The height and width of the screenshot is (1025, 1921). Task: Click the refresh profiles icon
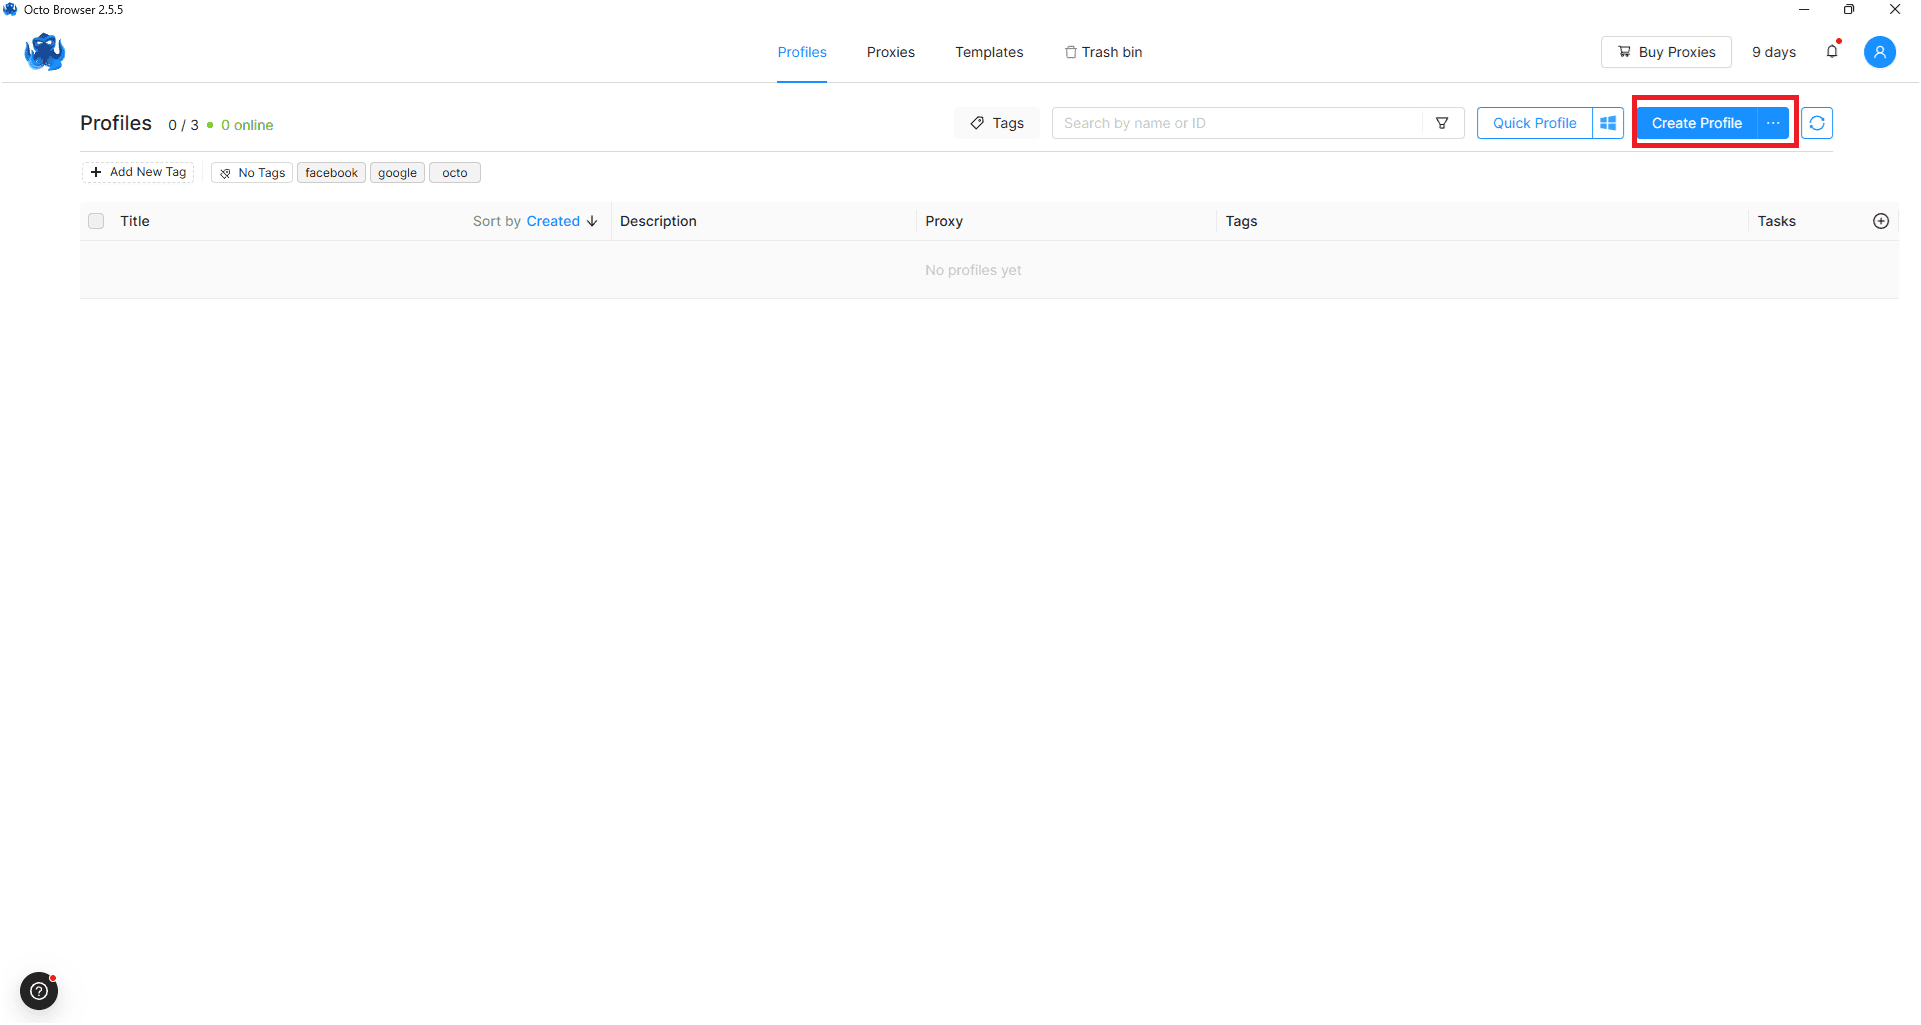[x=1817, y=122]
